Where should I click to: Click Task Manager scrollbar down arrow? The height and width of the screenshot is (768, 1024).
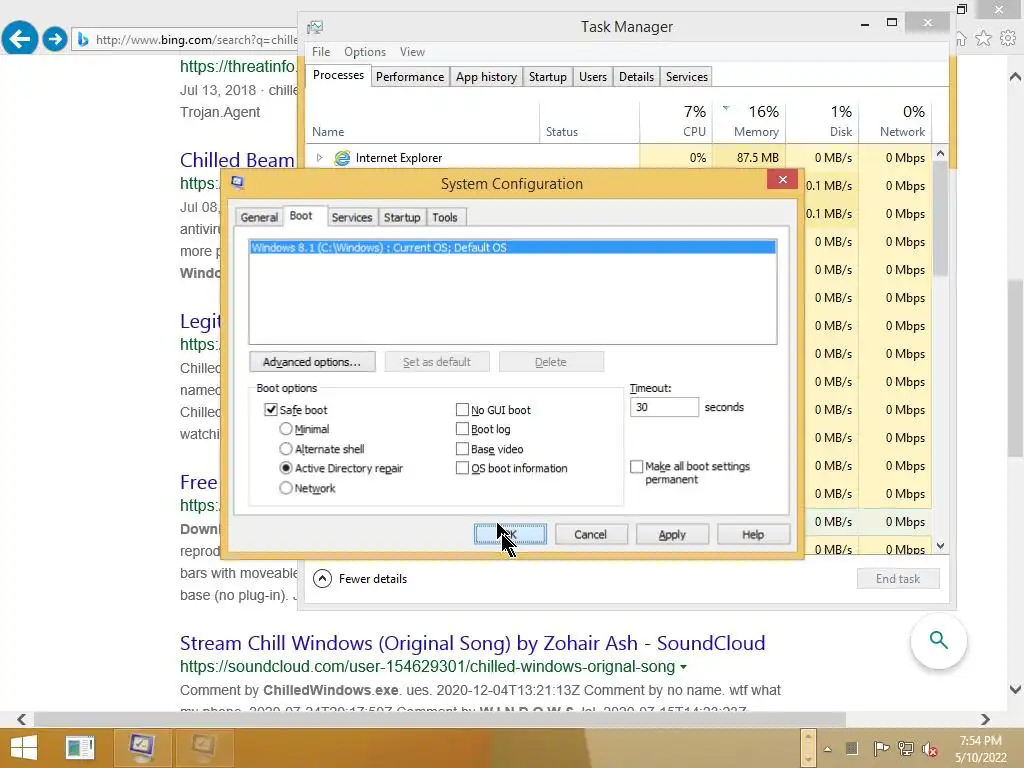click(x=940, y=546)
